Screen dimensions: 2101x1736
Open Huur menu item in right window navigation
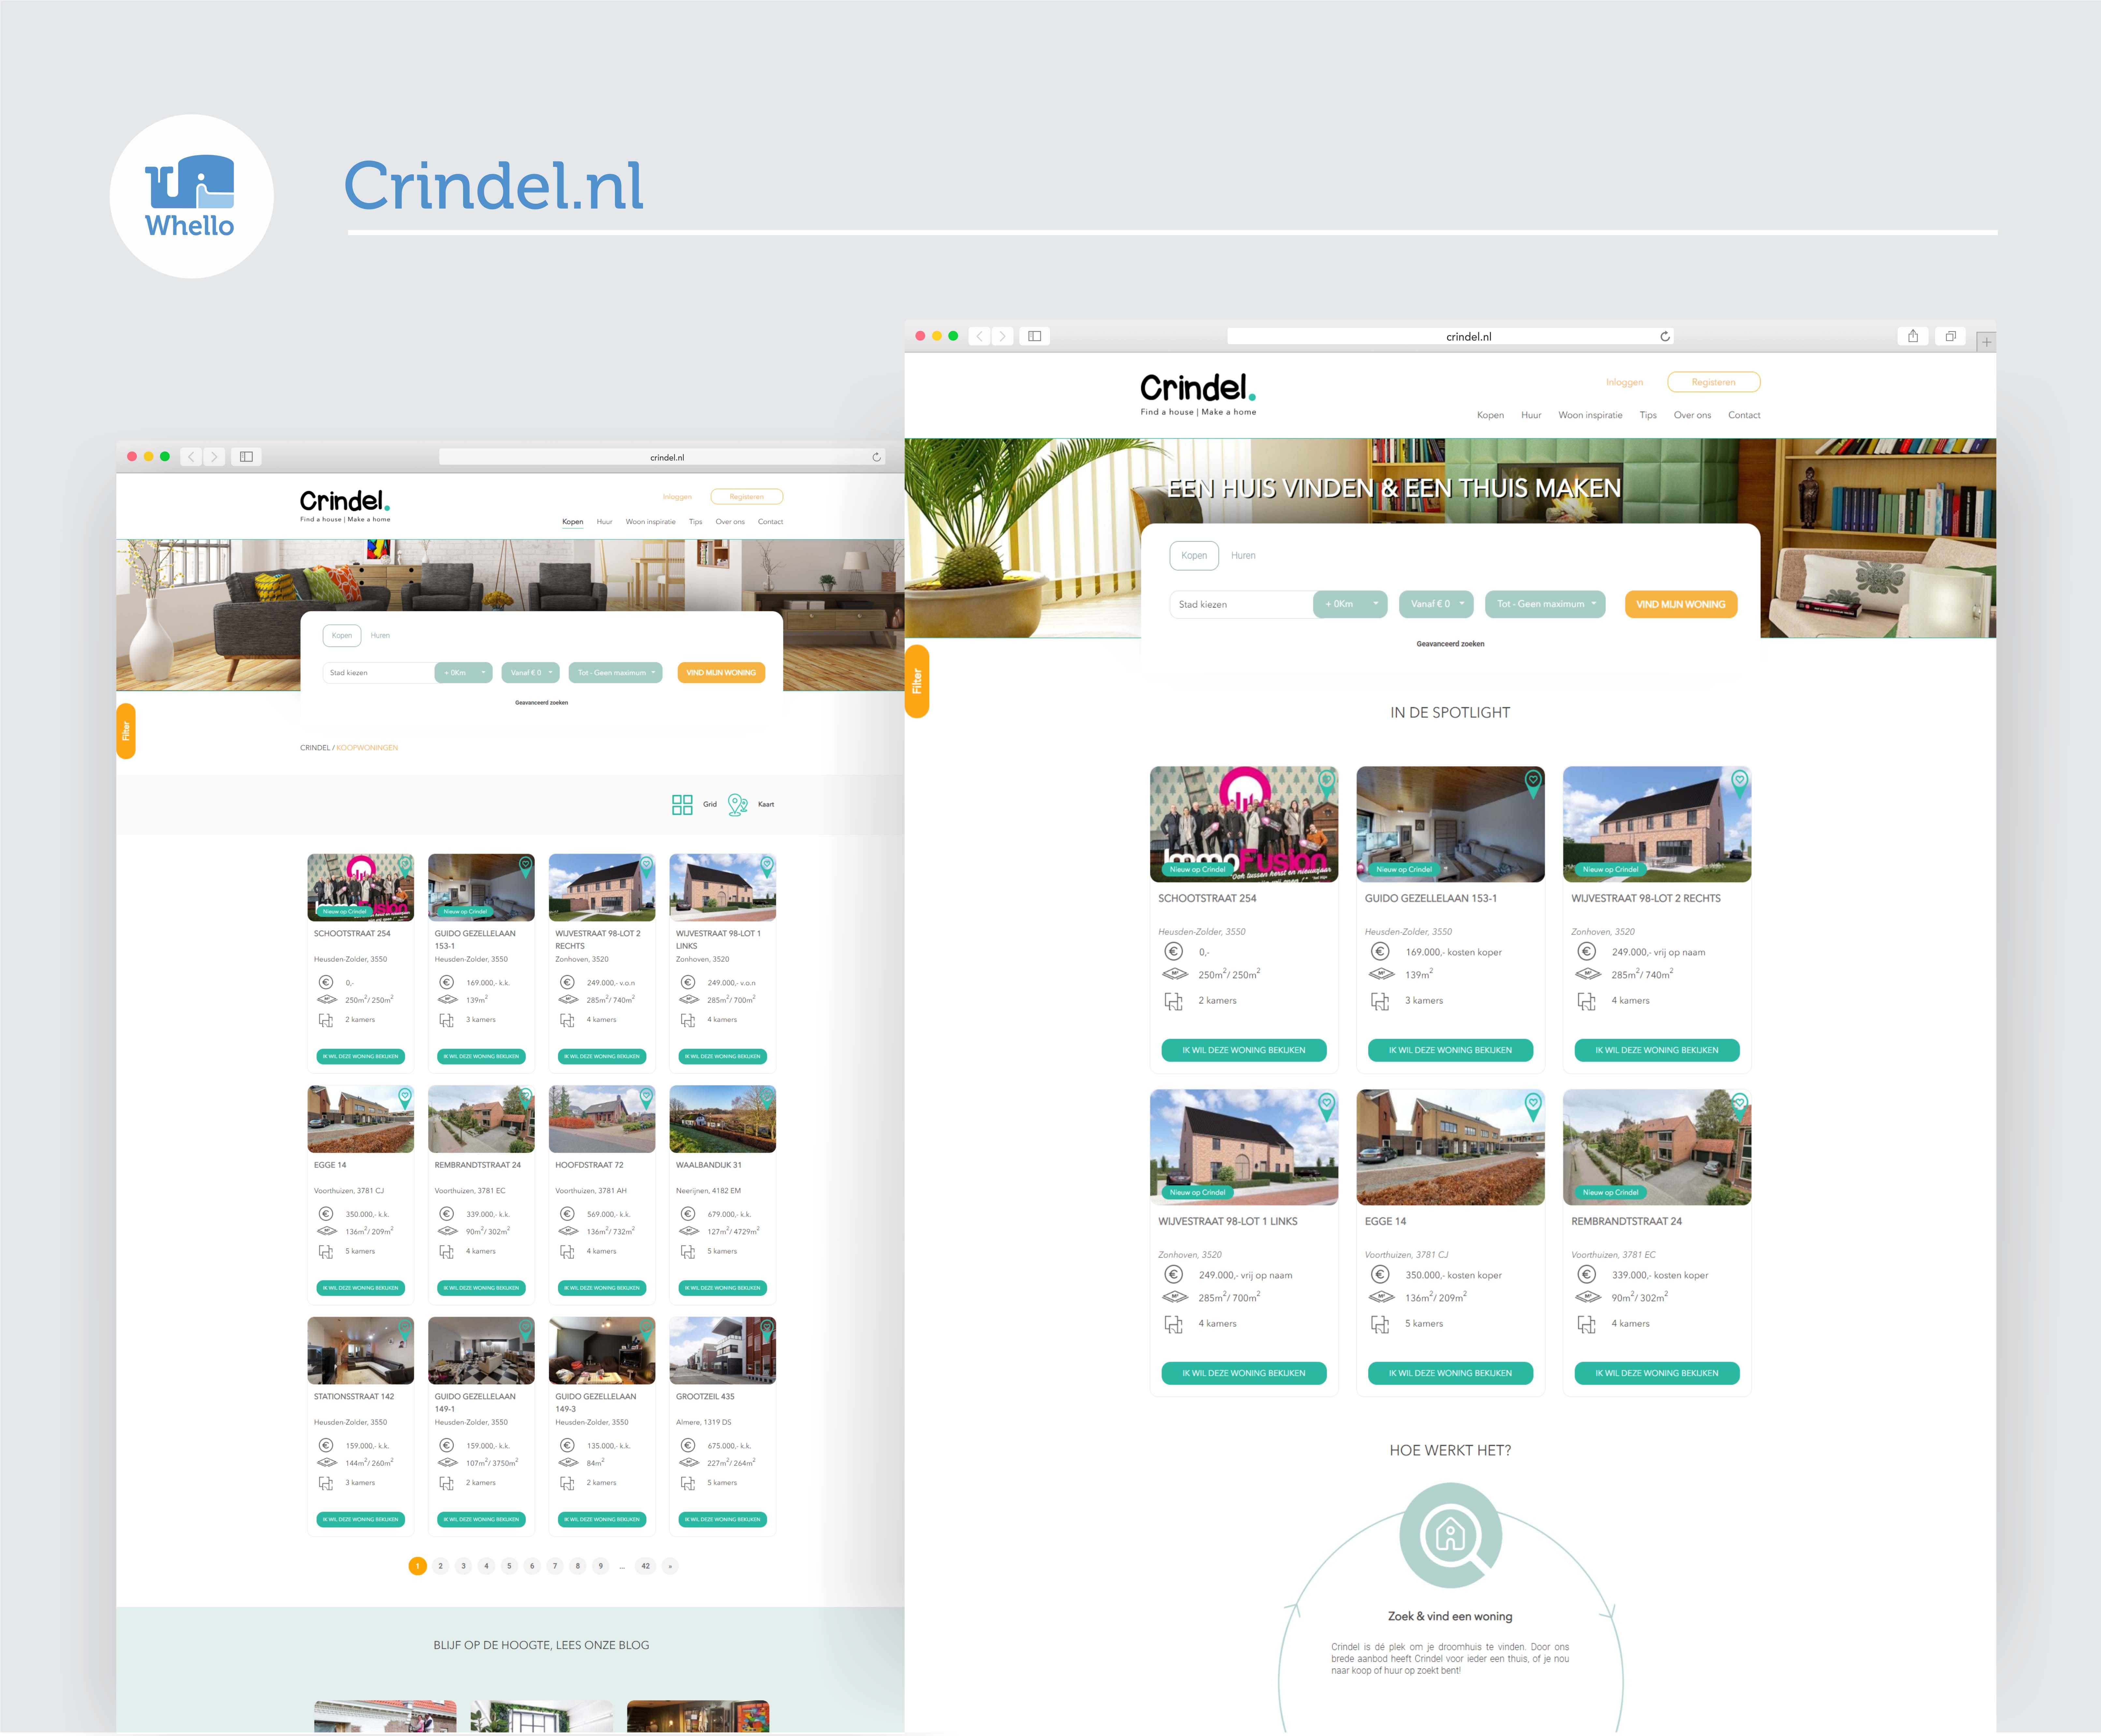pos(1531,415)
